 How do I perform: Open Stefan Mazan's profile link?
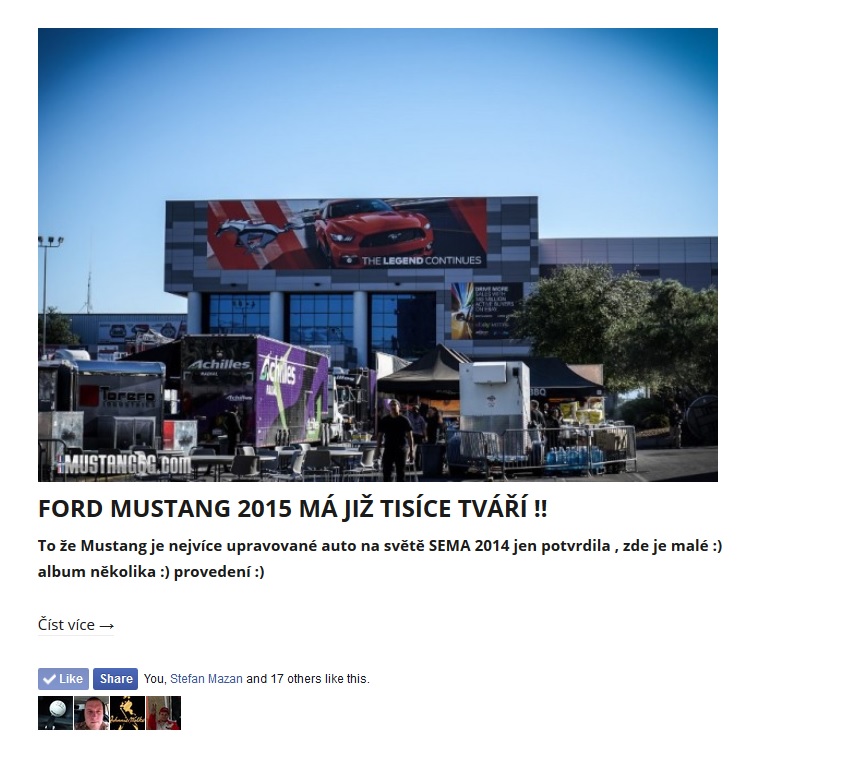point(206,679)
